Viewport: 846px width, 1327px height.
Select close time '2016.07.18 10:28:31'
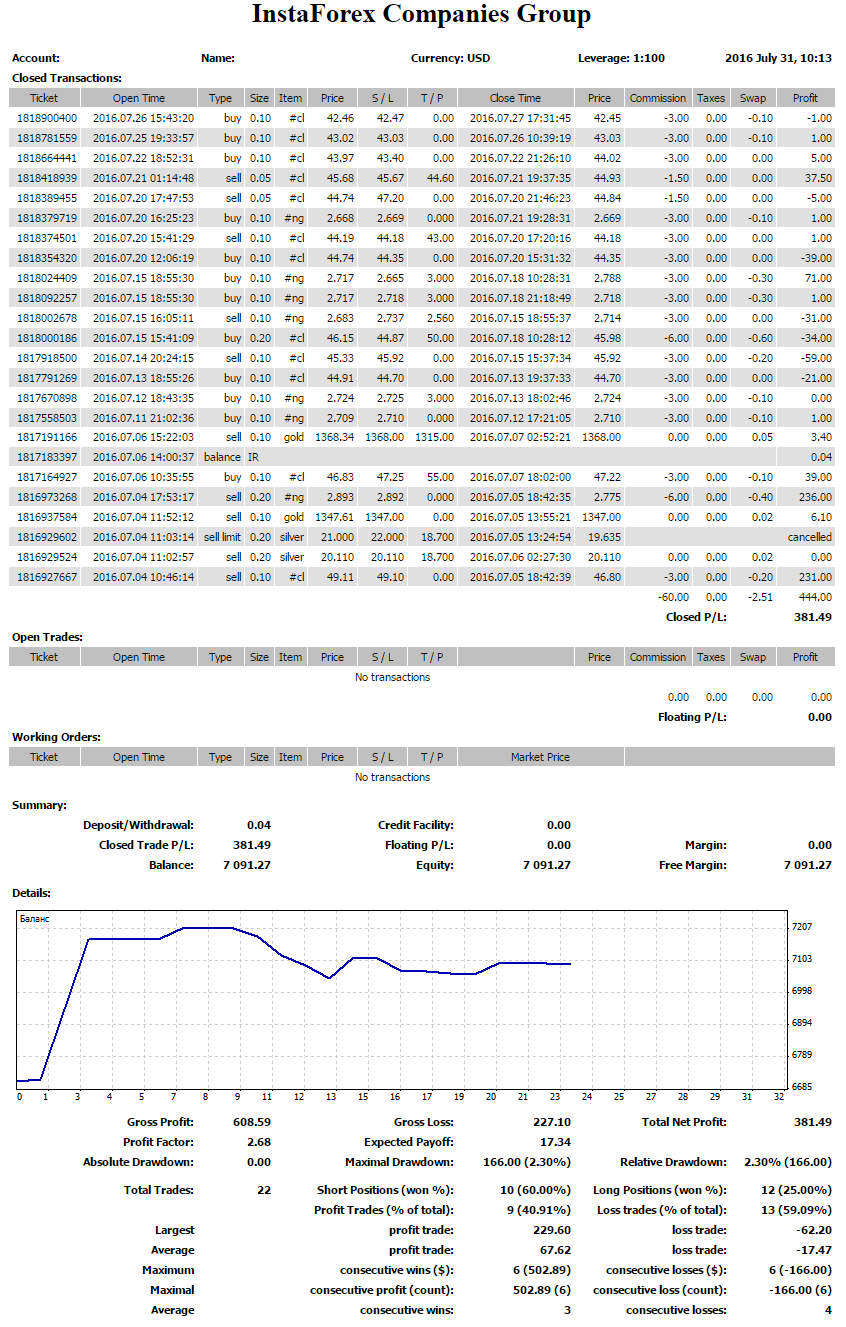520,278
